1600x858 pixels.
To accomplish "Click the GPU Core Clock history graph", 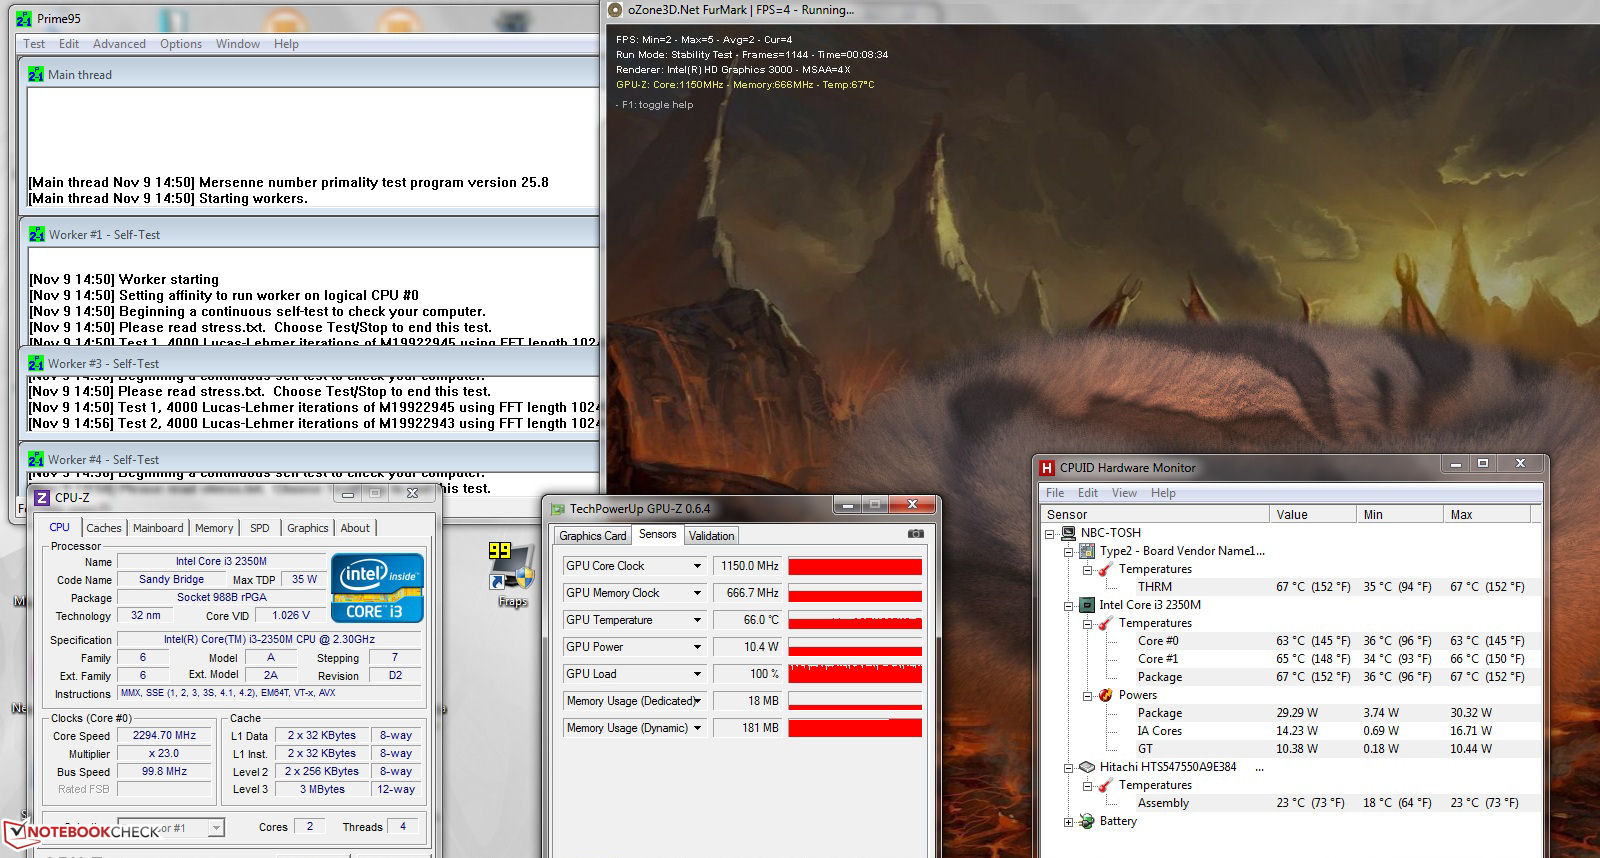I will click(855, 566).
